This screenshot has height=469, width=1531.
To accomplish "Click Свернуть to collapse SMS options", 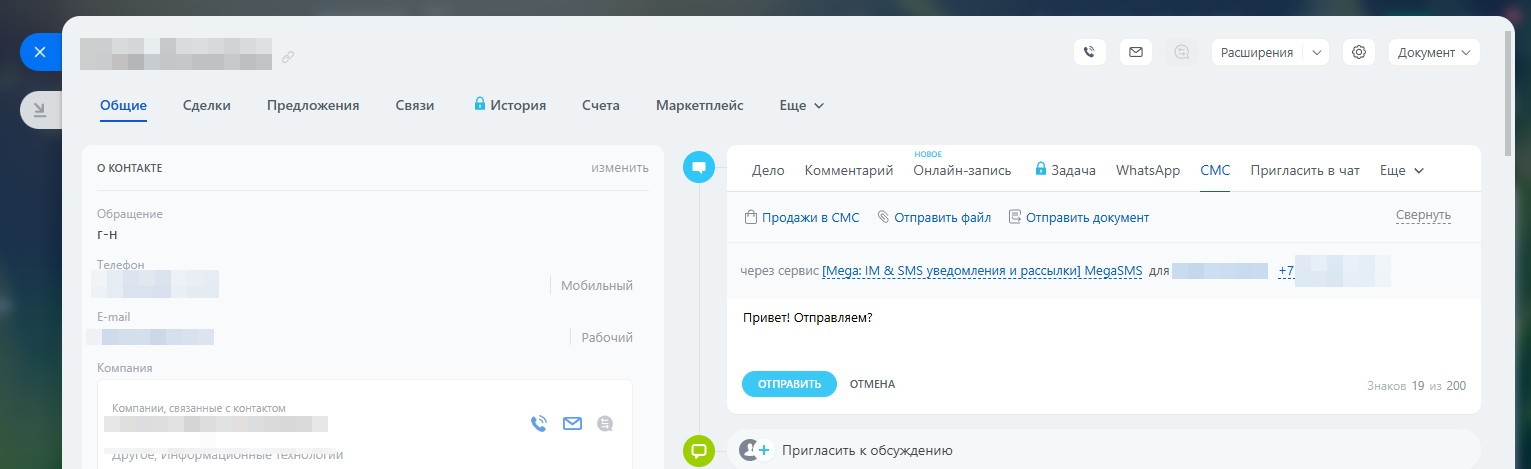I will click(1423, 215).
